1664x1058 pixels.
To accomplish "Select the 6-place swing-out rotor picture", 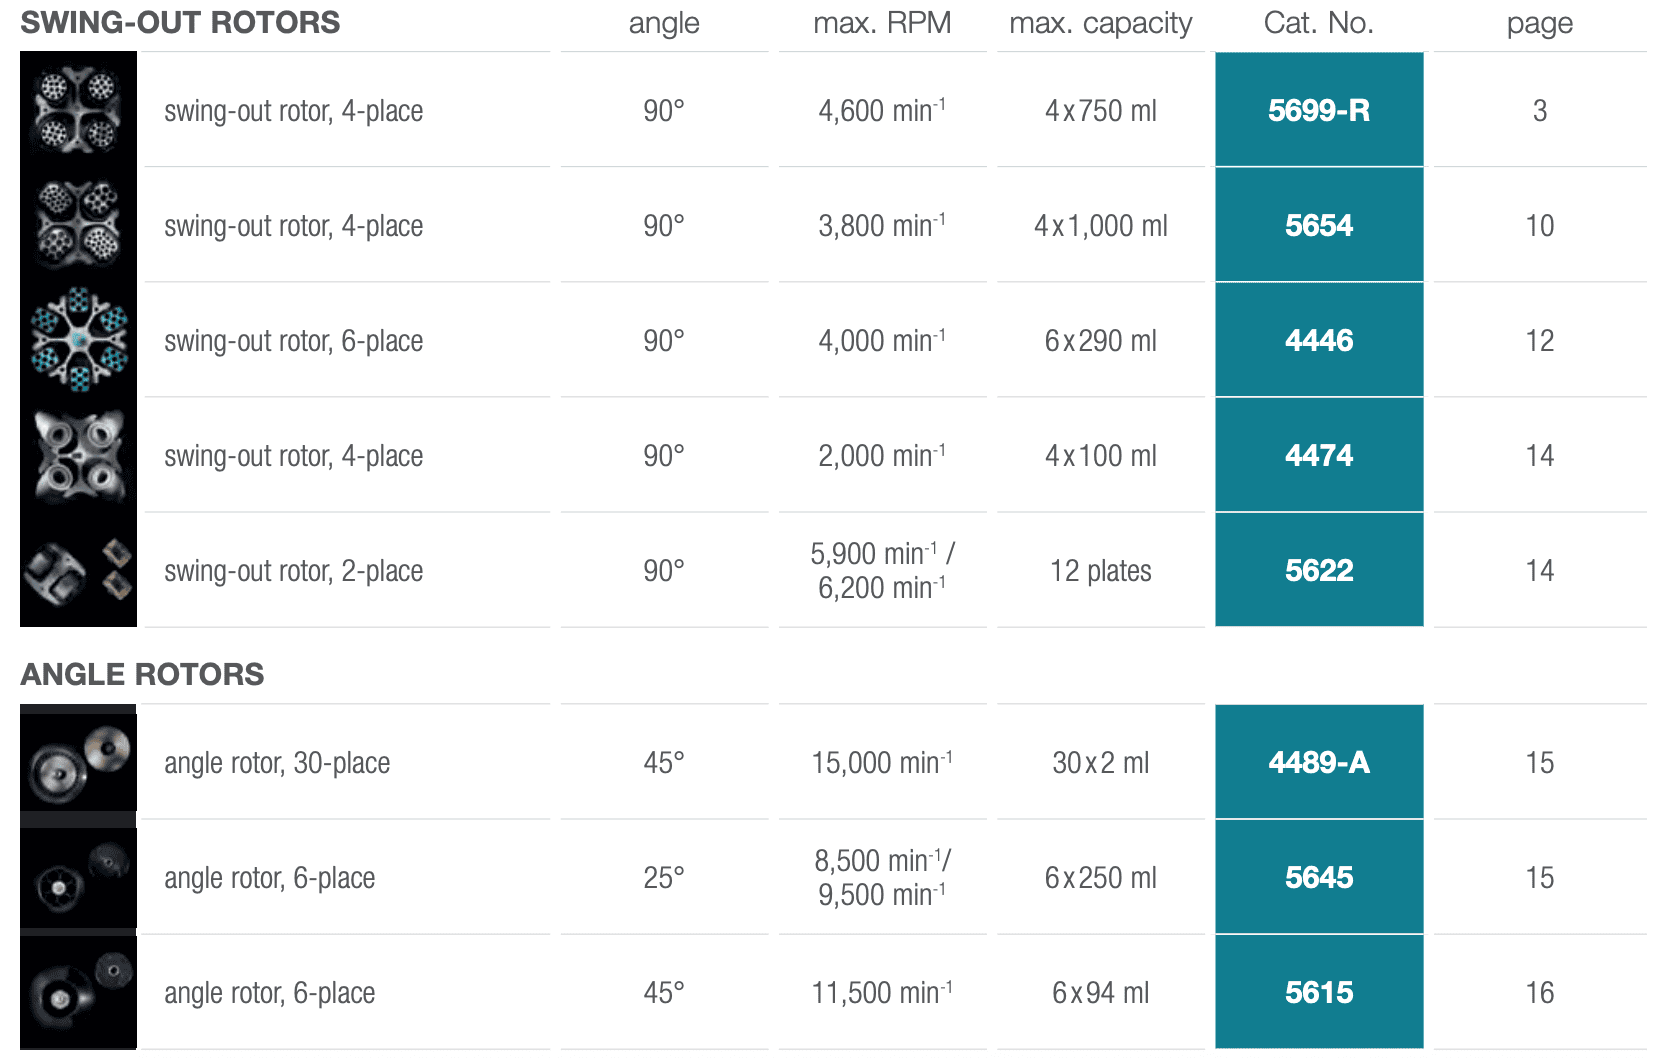I will (78, 339).
